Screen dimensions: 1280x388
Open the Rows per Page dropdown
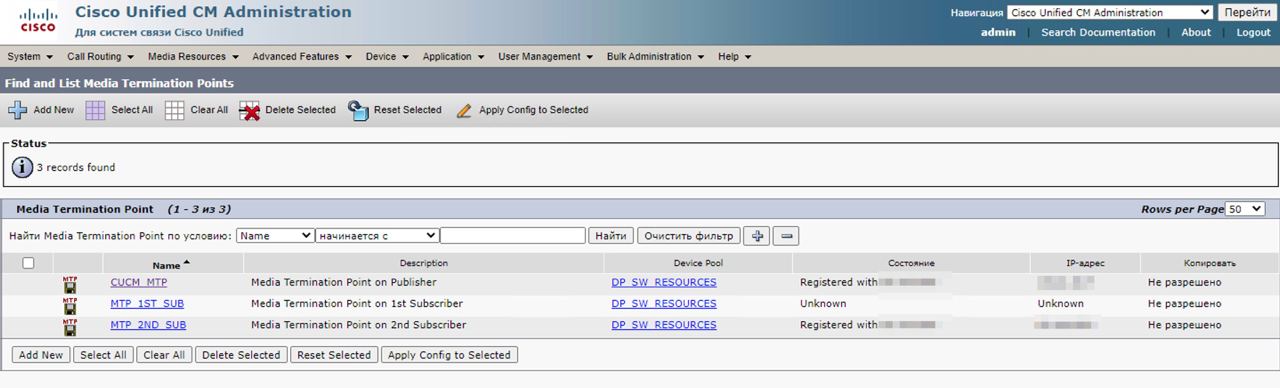coord(1245,209)
